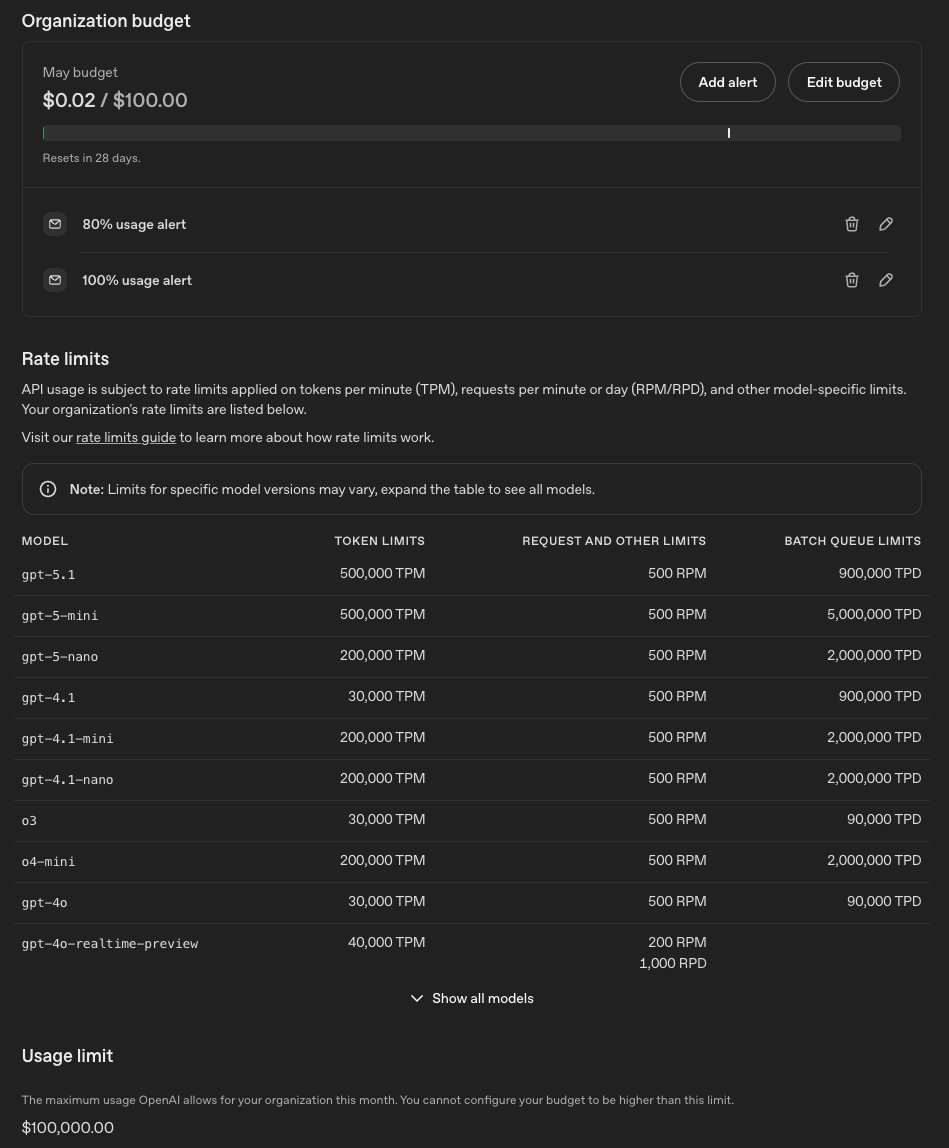949x1148 pixels.
Task: Expand Show all models
Action: click(472, 999)
